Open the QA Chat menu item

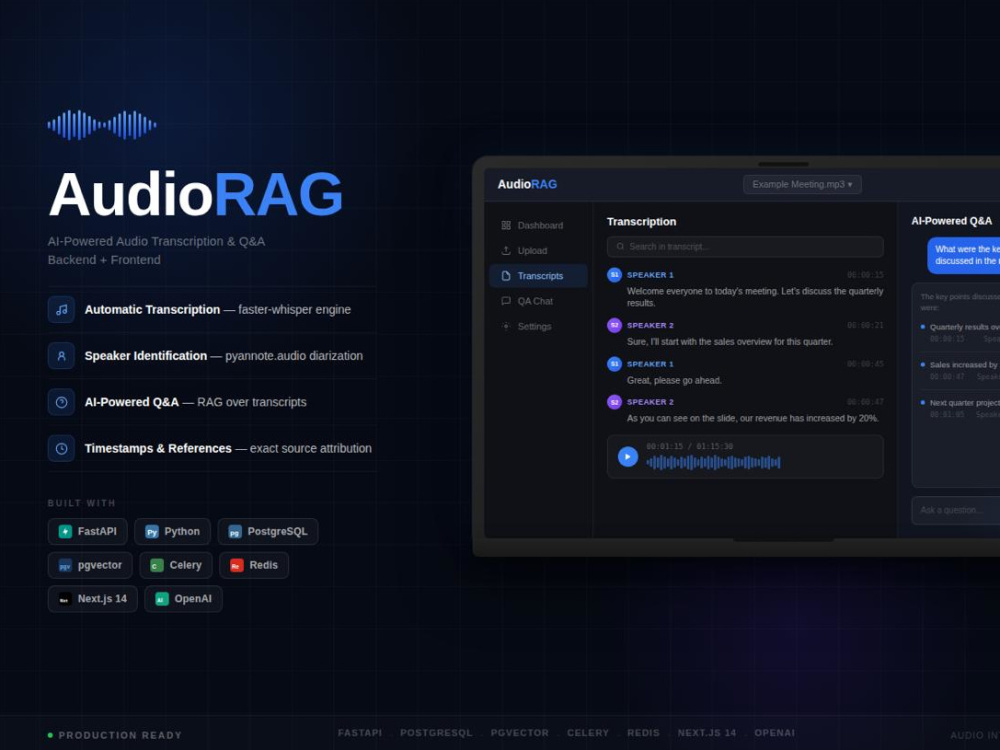click(538, 301)
